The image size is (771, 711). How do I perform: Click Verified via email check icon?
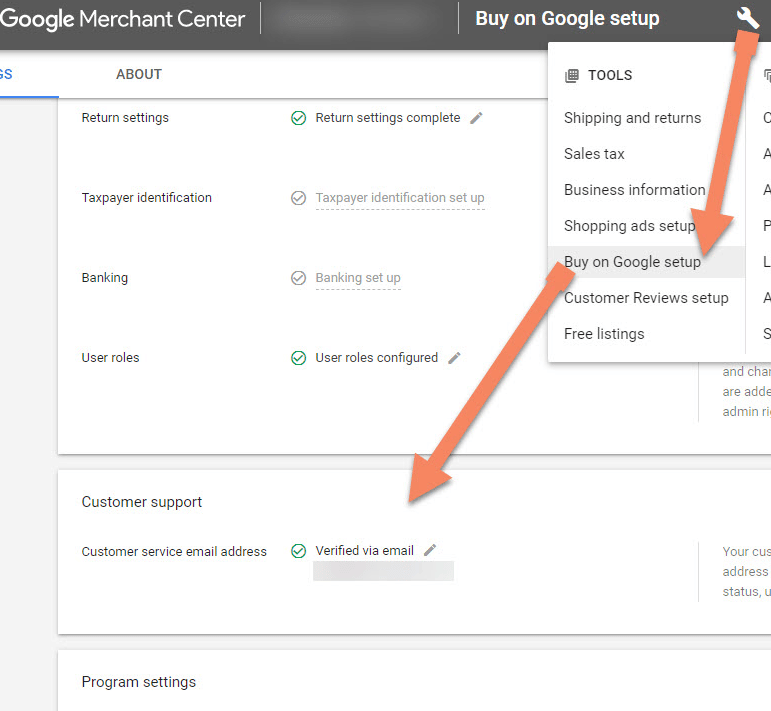click(298, 551)
